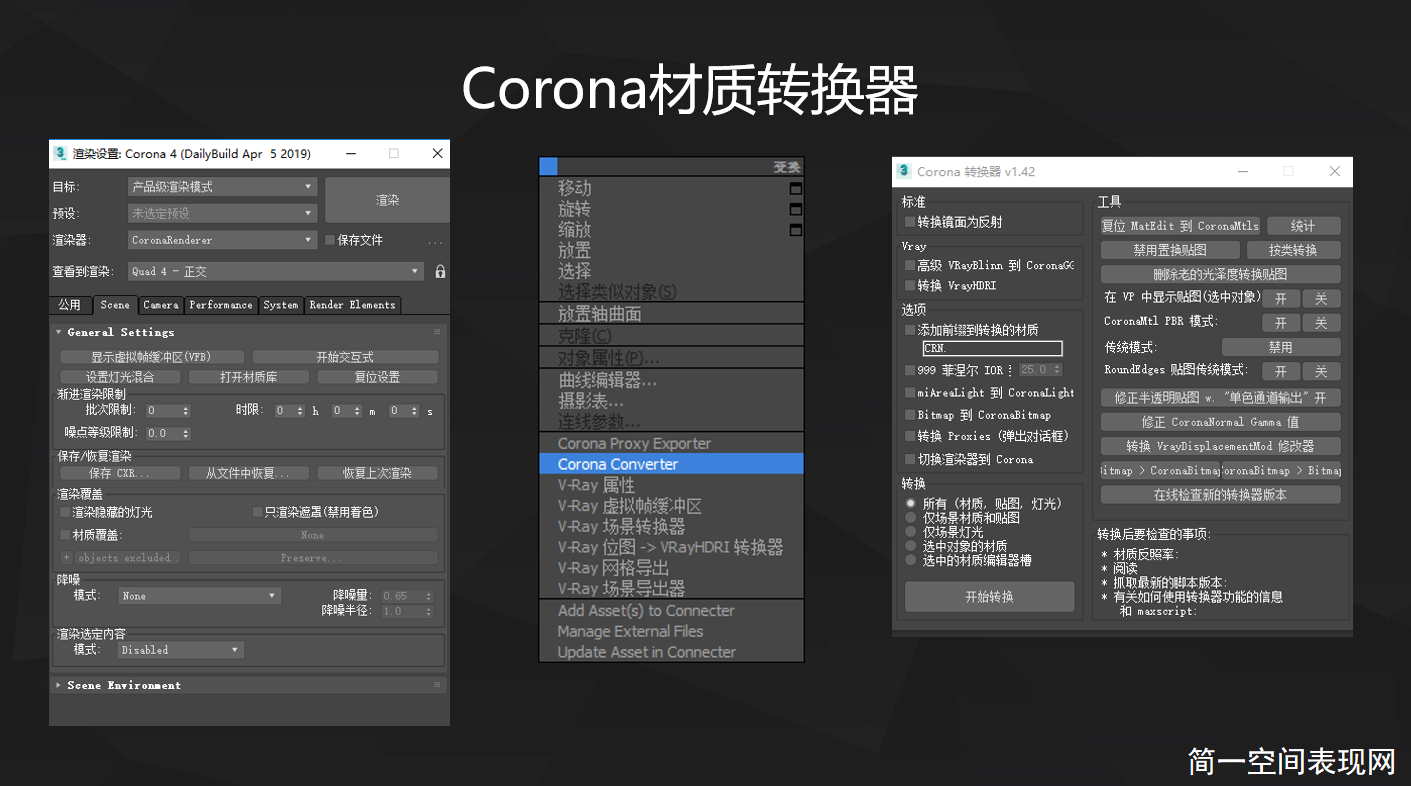Open 查看到渲染 dropdown Quad 4 - 正交
This screenshot has height=786, width=1411.
(x=276, y=271)
